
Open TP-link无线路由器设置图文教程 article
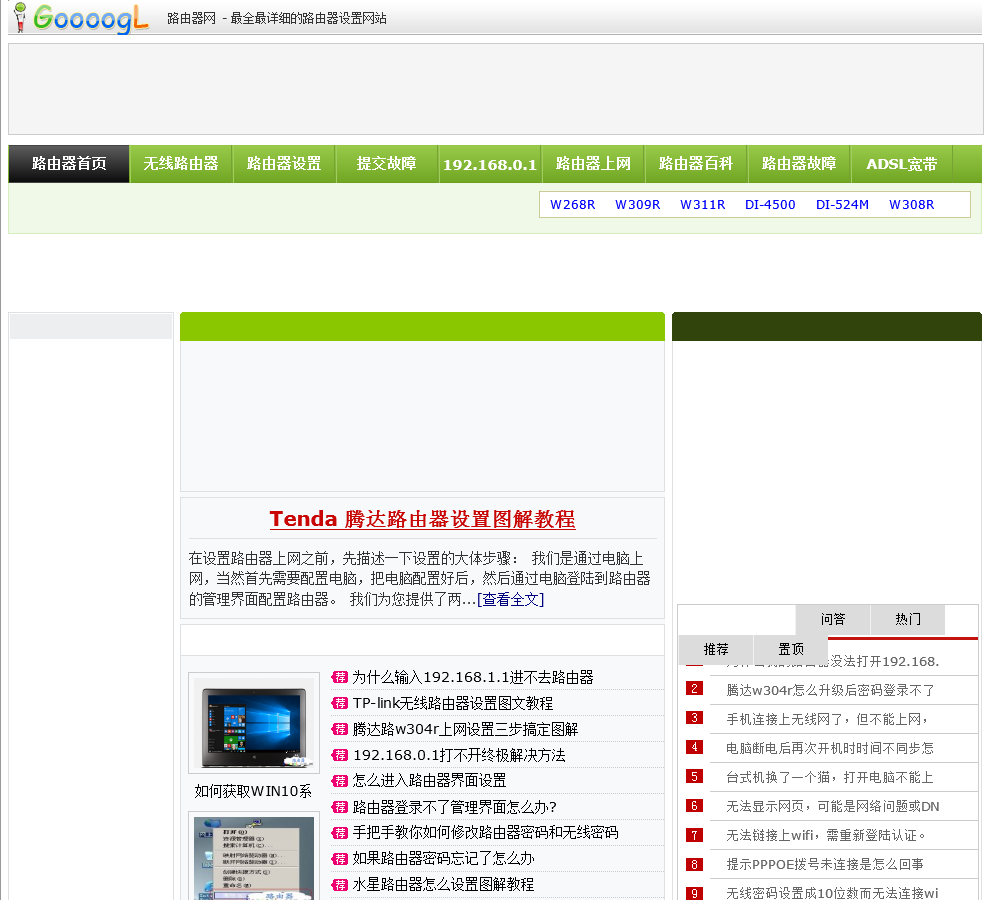click(x=453, y=704)
